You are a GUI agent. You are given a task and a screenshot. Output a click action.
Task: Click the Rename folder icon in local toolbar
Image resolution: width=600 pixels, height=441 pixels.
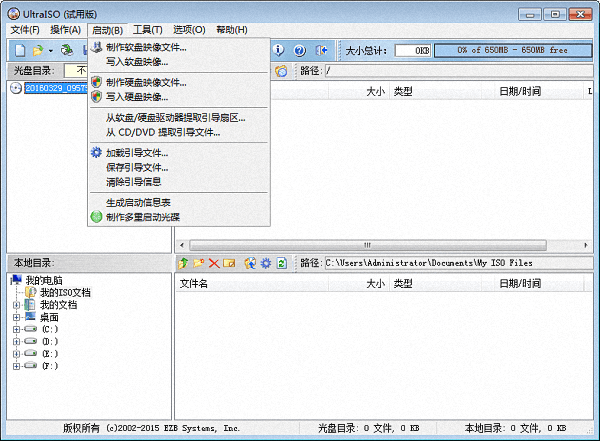[229, 263]
